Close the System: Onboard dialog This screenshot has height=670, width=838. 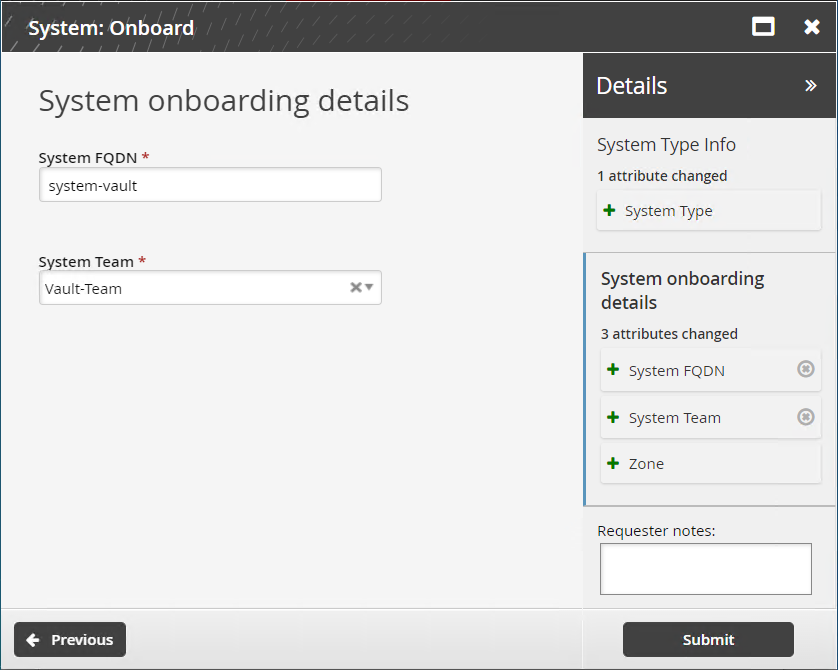coord(812,27)
